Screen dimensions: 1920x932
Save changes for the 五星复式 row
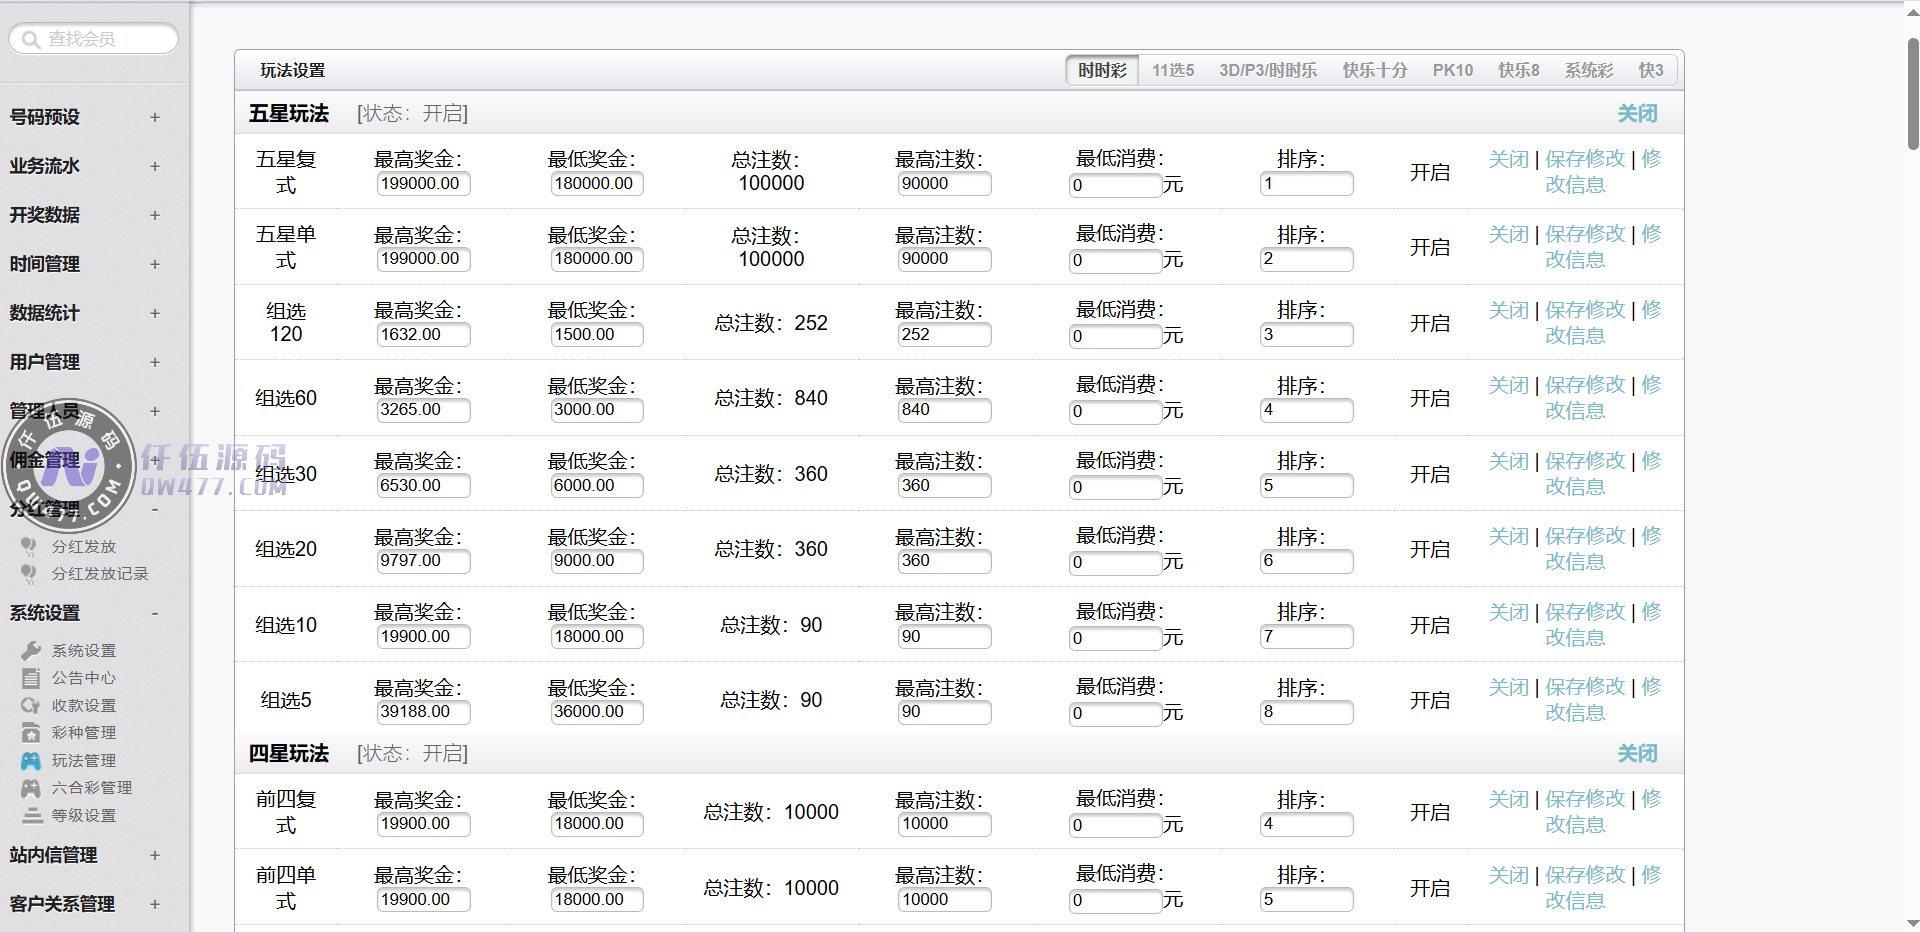1585,160
